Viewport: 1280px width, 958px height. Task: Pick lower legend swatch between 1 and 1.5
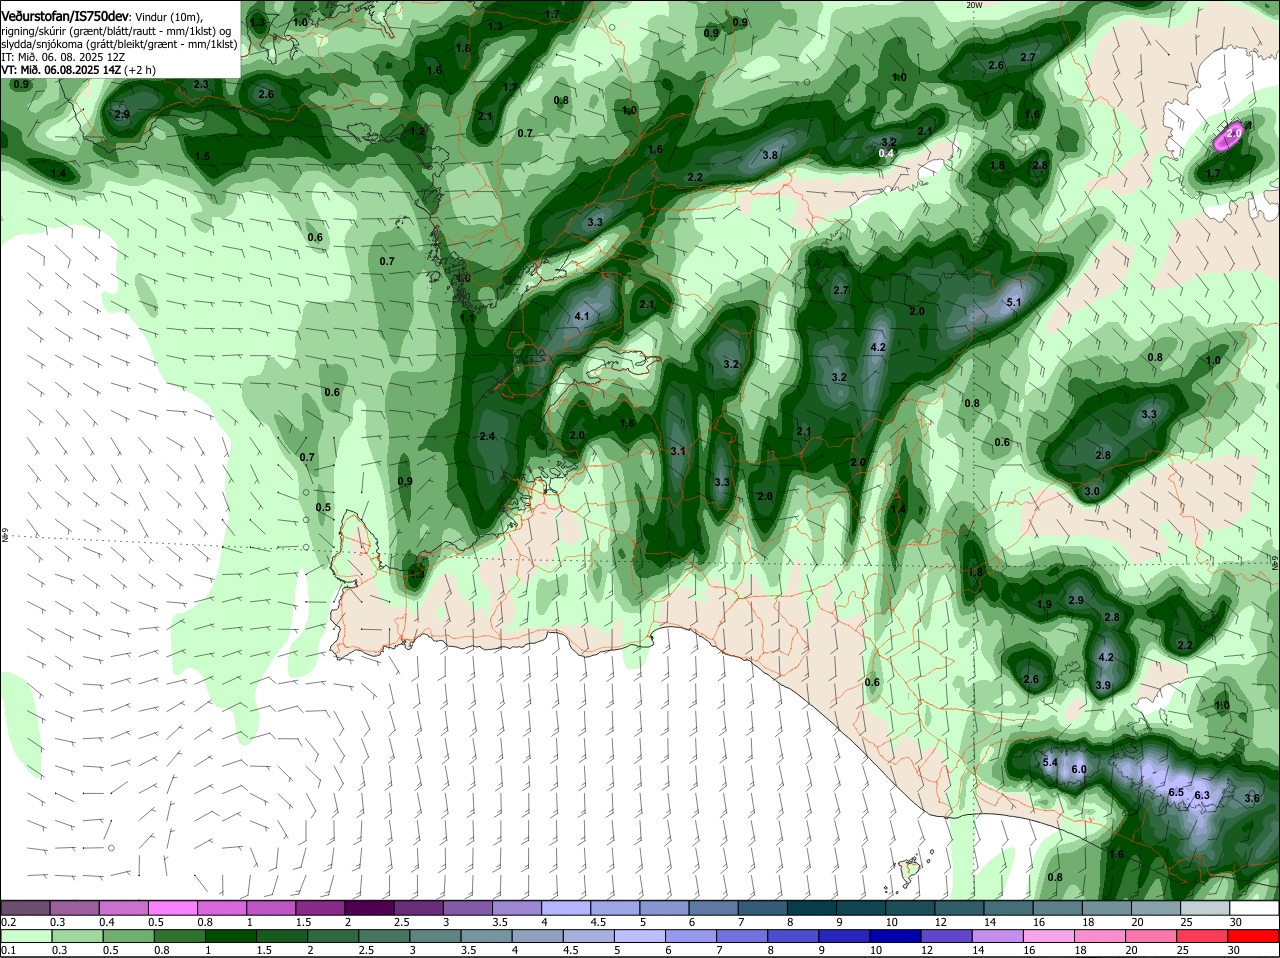[x=230, y=936]
